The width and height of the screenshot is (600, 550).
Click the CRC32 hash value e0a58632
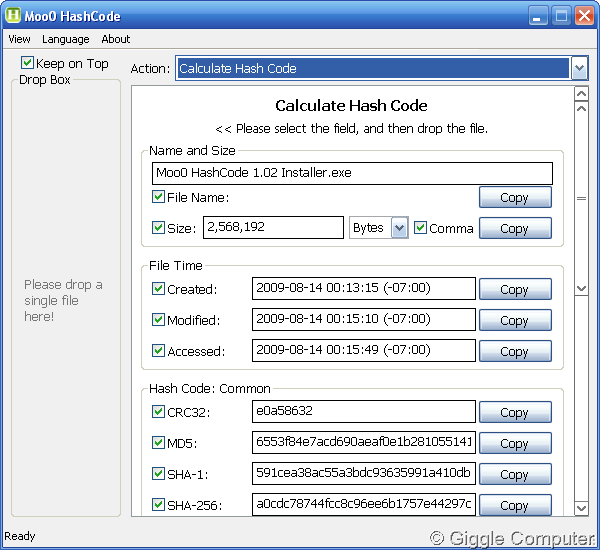(x=364, y=412)
